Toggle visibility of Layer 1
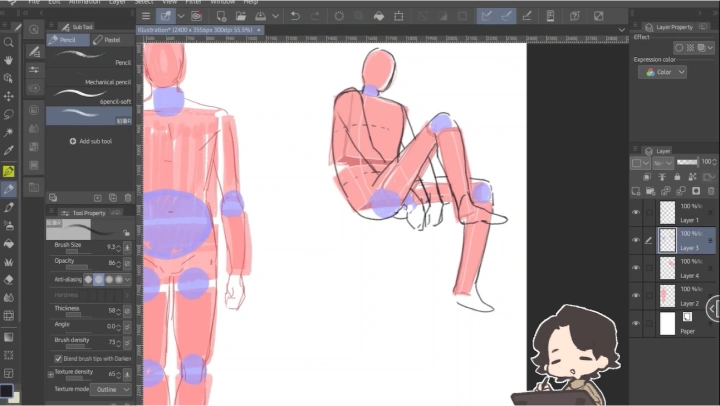Image resolution: width=720 pixels, height=406 pixels. [x=636, y=212]
